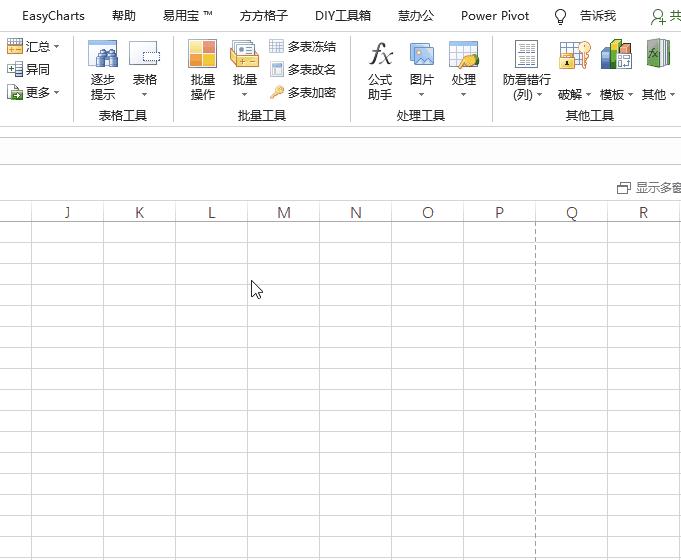Image resolution: width=681 pixels, height=560 pixels.
Task: Expand the 破解 dropdown arrow
Action: tap(588, 94)
